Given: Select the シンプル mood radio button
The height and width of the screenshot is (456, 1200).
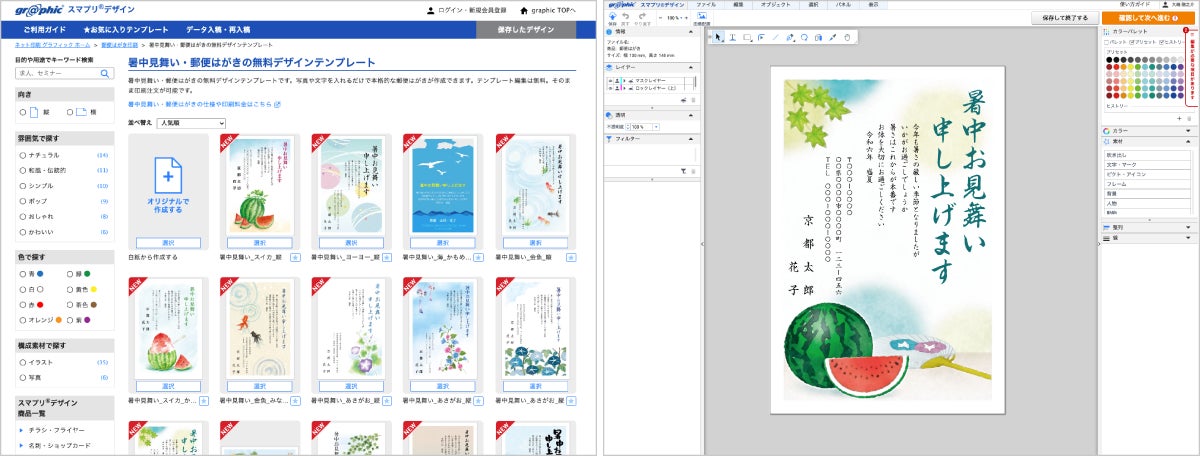Looking at the screenshot, I should [x=21, y=185].
